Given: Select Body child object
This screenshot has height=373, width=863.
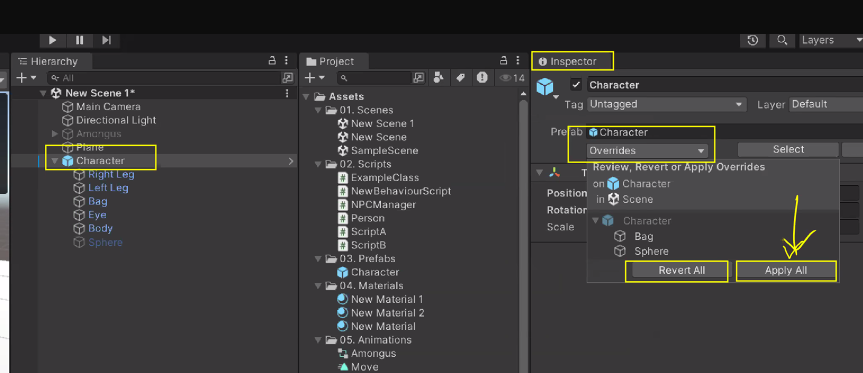Looking at the screenshot, I should [100, 228].
